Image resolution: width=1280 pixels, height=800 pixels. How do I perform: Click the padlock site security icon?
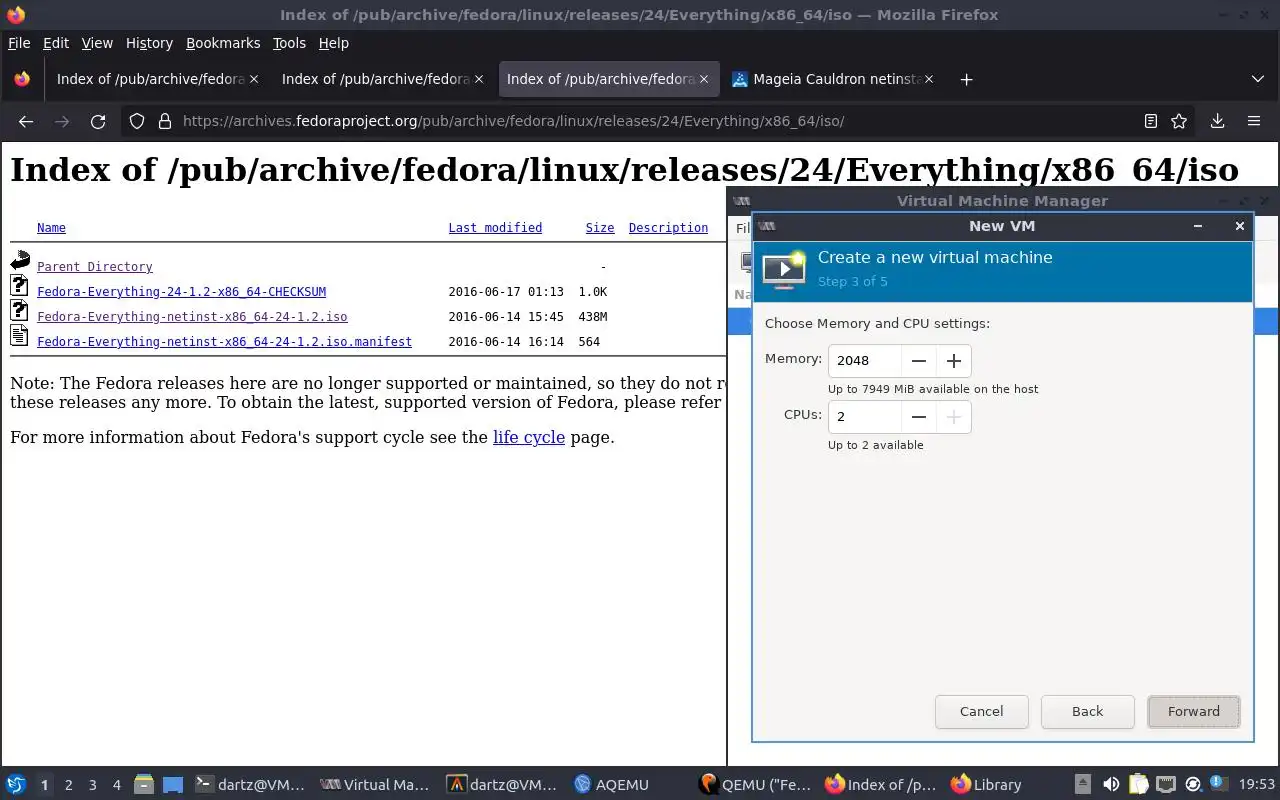(x=165, y=121)
